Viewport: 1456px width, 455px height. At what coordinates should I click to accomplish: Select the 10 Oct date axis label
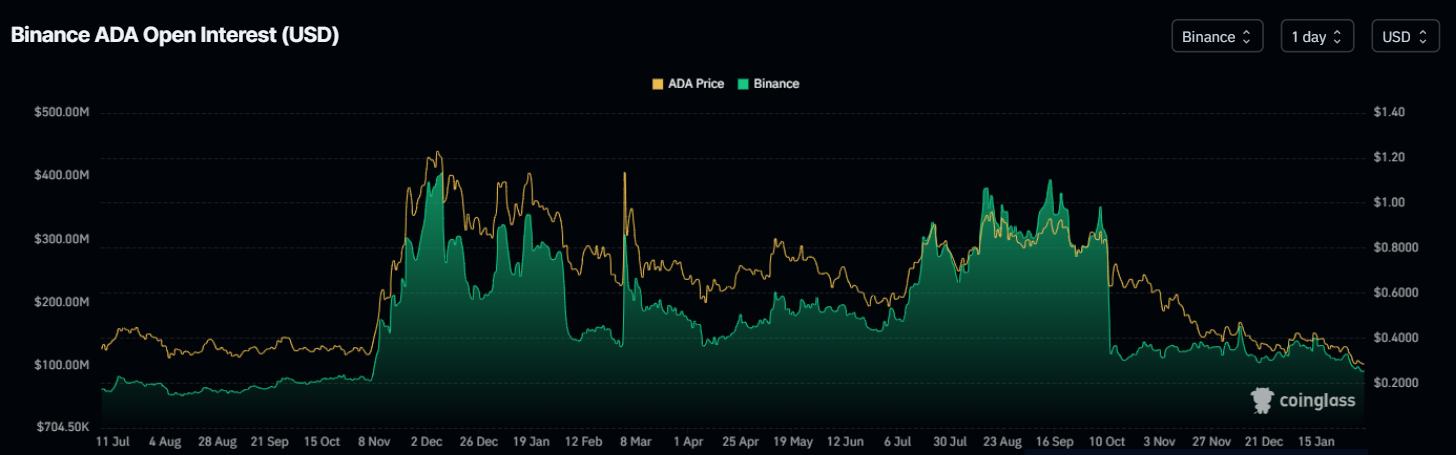[1106, 440]
